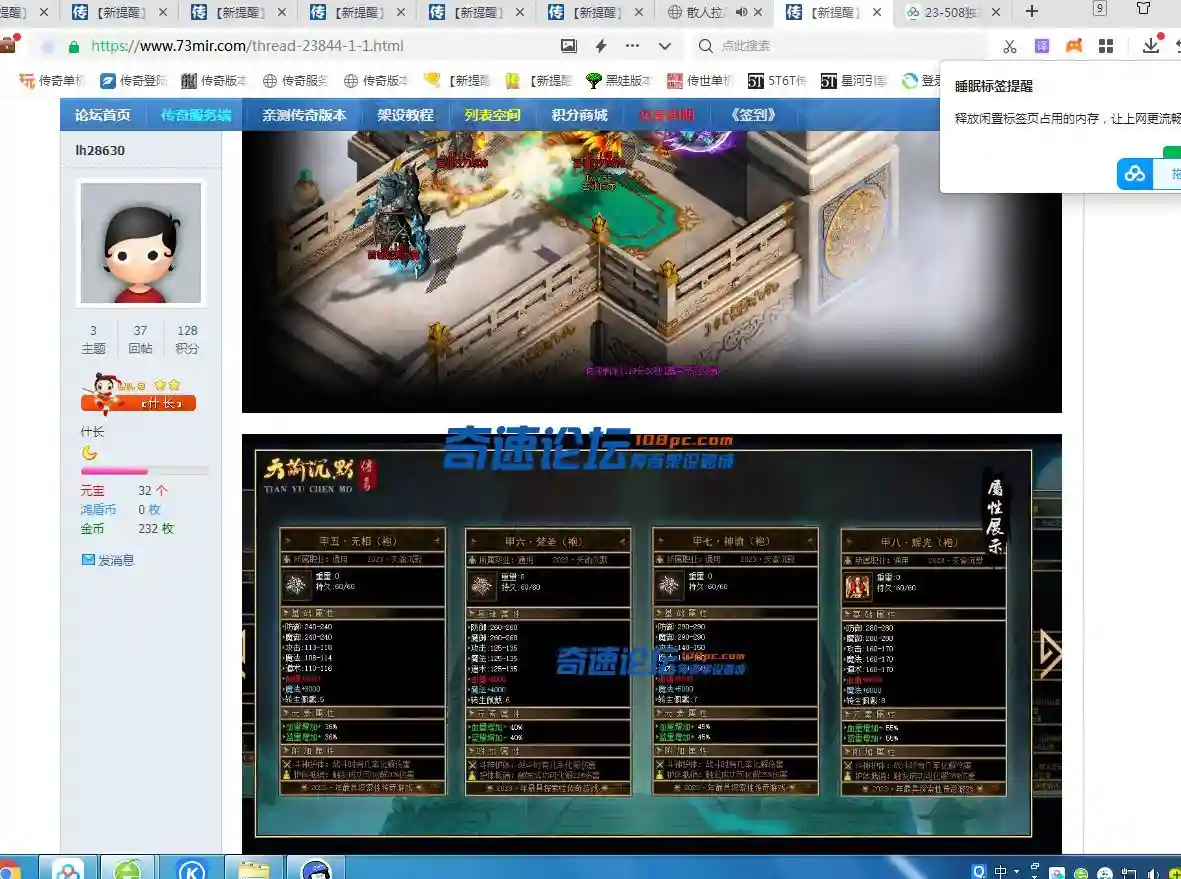Click the 什长 rank badge

[x=138, y=394]
